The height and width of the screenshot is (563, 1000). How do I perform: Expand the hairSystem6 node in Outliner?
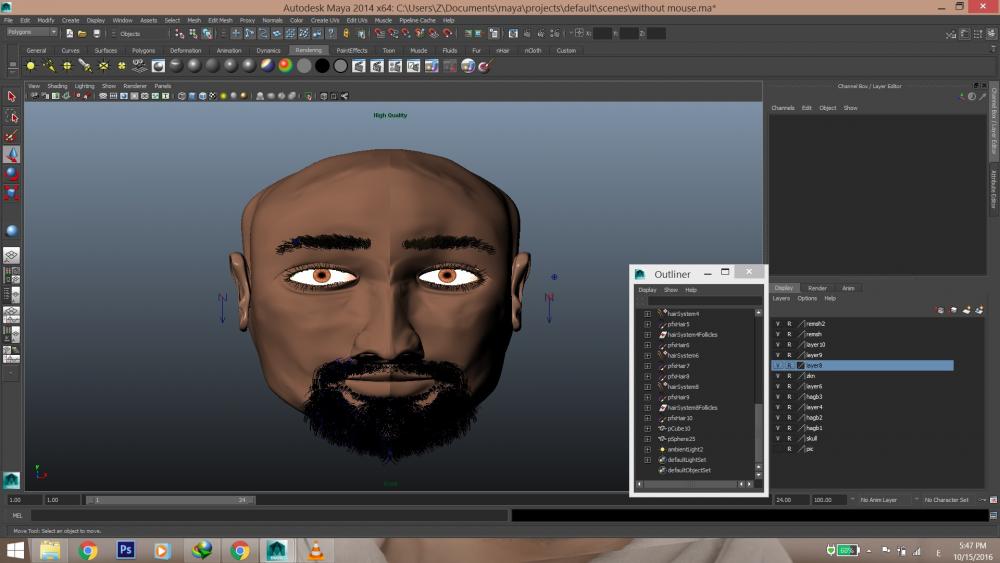click(647, 356)
